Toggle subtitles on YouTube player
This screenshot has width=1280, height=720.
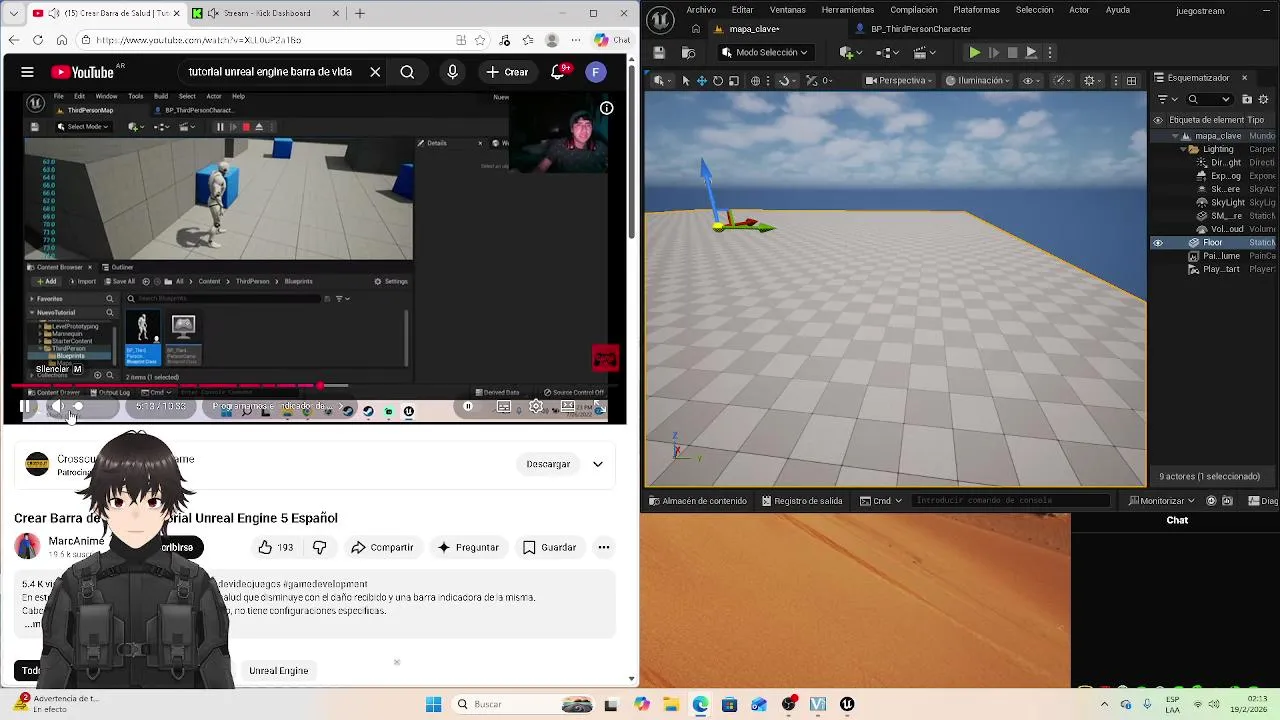coord(504,406)
